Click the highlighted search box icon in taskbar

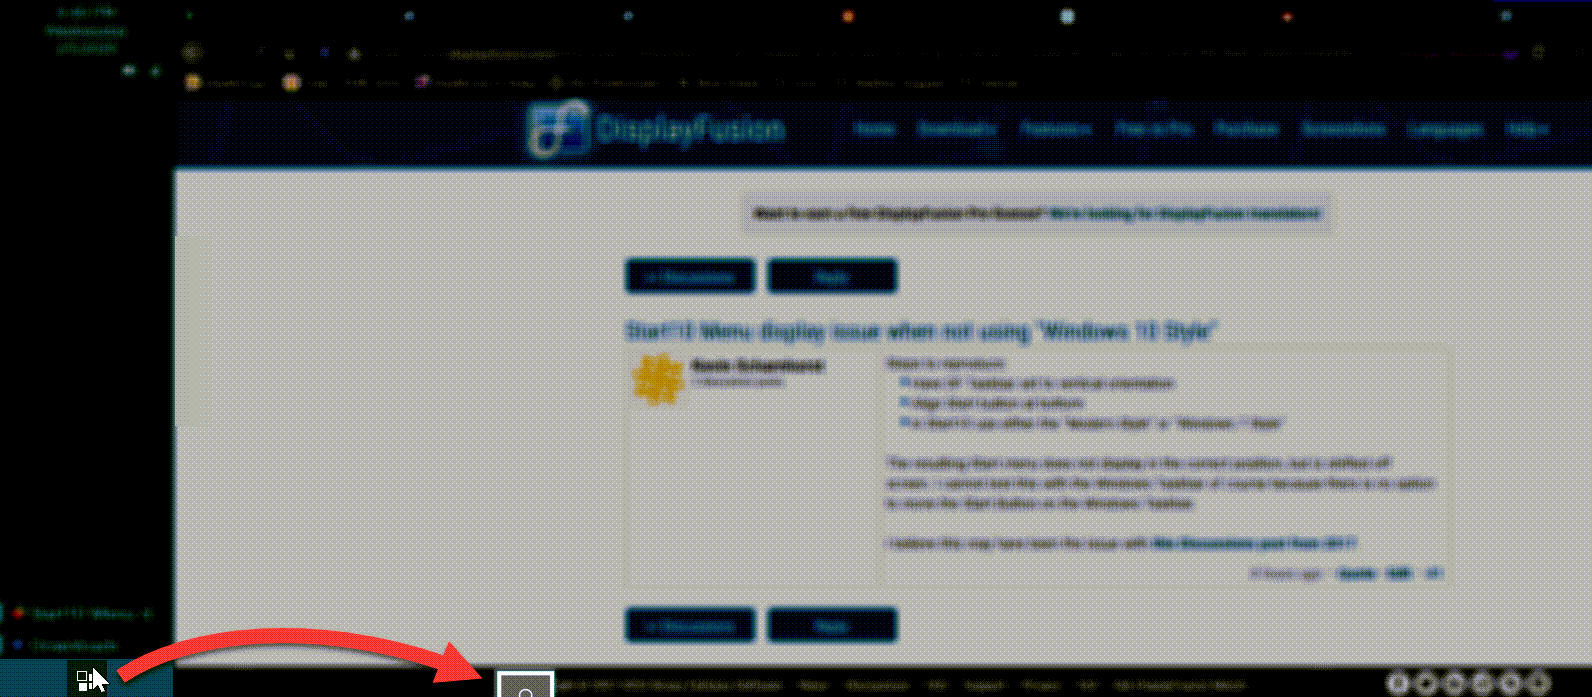pyautogui.click(x=526, y=686)
